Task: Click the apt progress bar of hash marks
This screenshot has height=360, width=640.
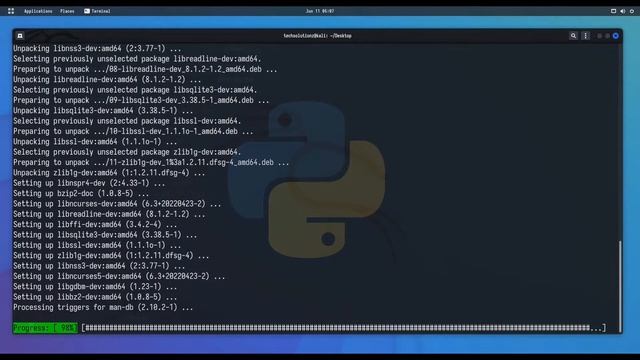Action: (344, 328)
